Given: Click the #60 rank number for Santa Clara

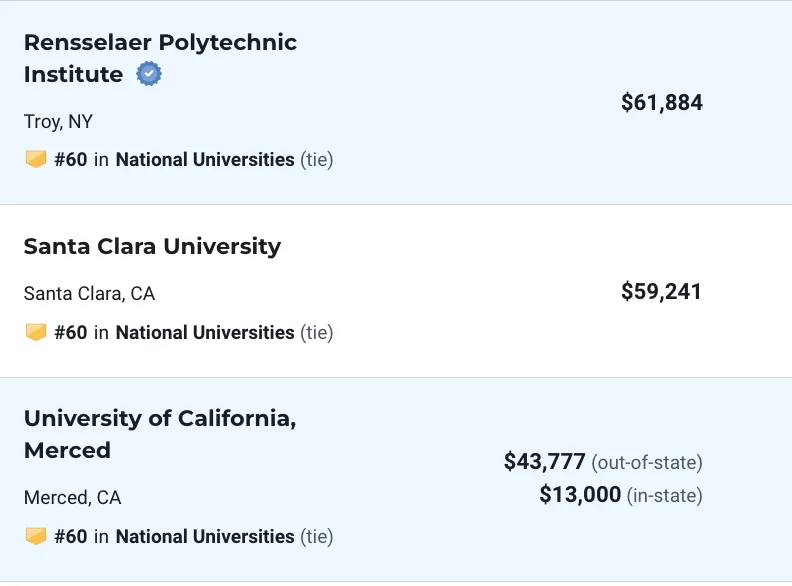Looking at the screenshot, I should 71,333.
